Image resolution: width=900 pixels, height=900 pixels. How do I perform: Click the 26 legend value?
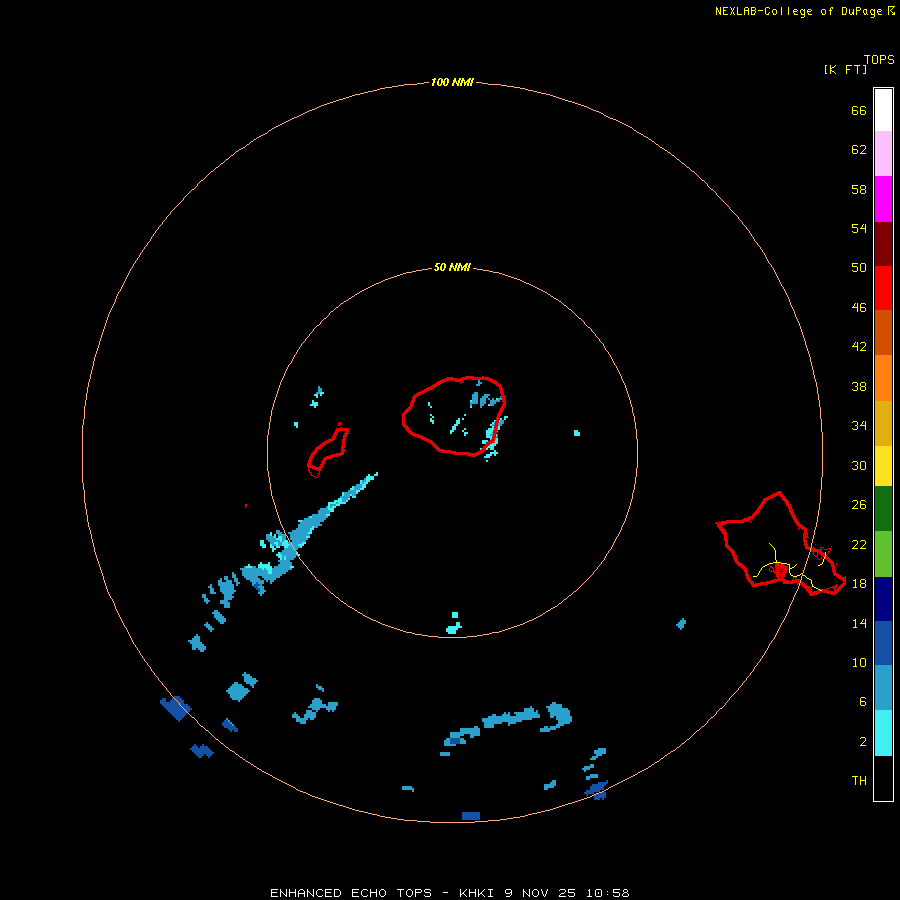(859, 505)
